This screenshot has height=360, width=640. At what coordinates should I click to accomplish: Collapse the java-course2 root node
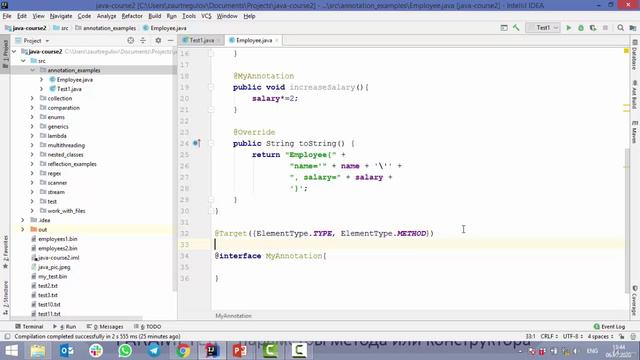tap(14, 51)
